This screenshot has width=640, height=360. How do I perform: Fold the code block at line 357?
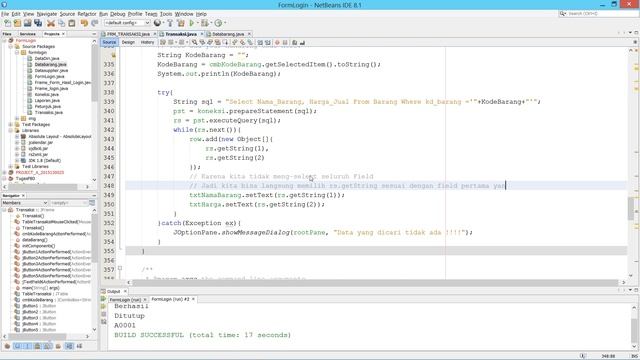click(x=120, y=268)
